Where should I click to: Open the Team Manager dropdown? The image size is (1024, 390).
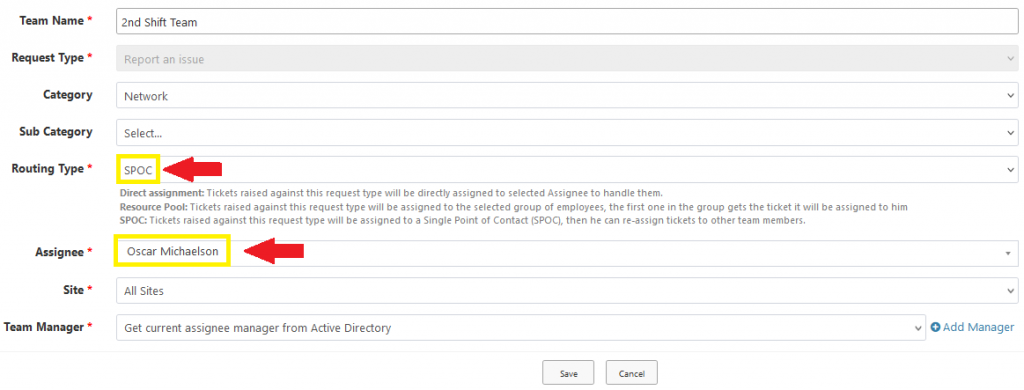point(520,327)
